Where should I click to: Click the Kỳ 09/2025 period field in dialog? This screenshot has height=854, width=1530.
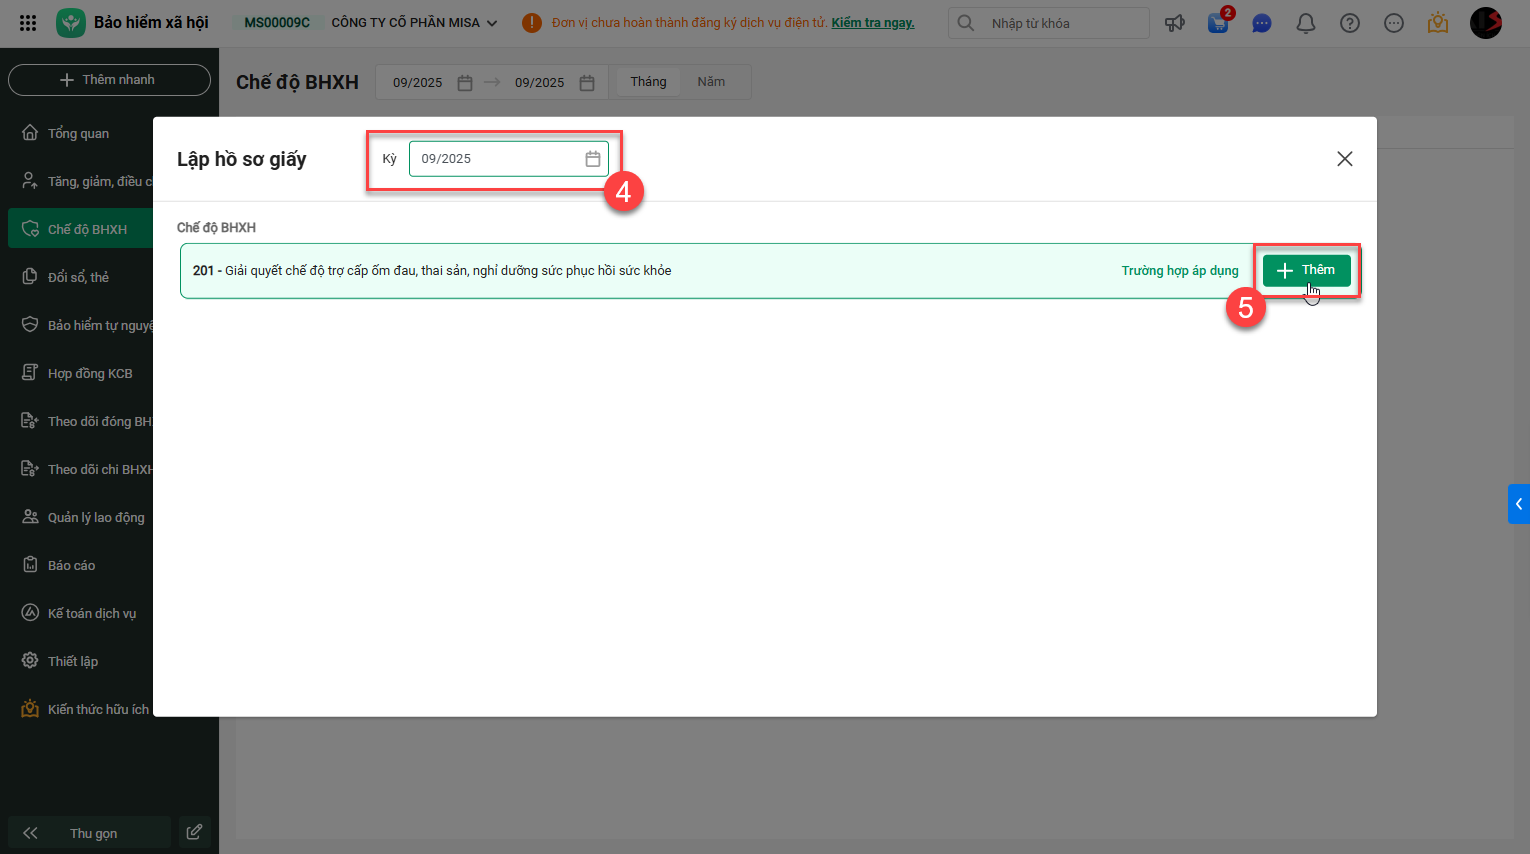[509, 159]
